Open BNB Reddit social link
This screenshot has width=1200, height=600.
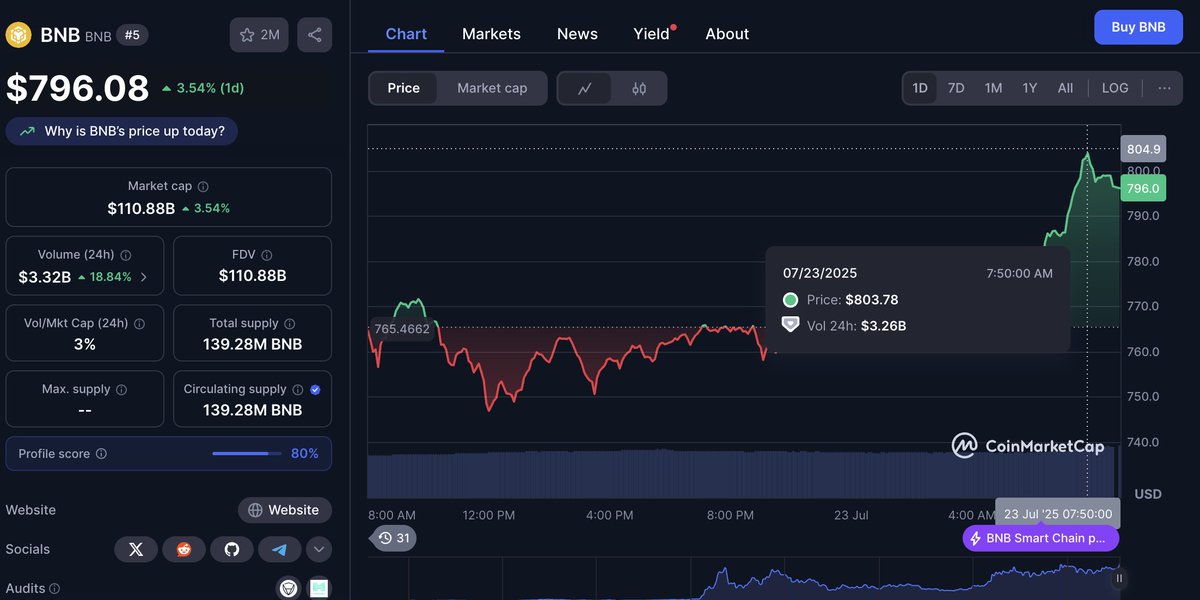pos(184,549)
